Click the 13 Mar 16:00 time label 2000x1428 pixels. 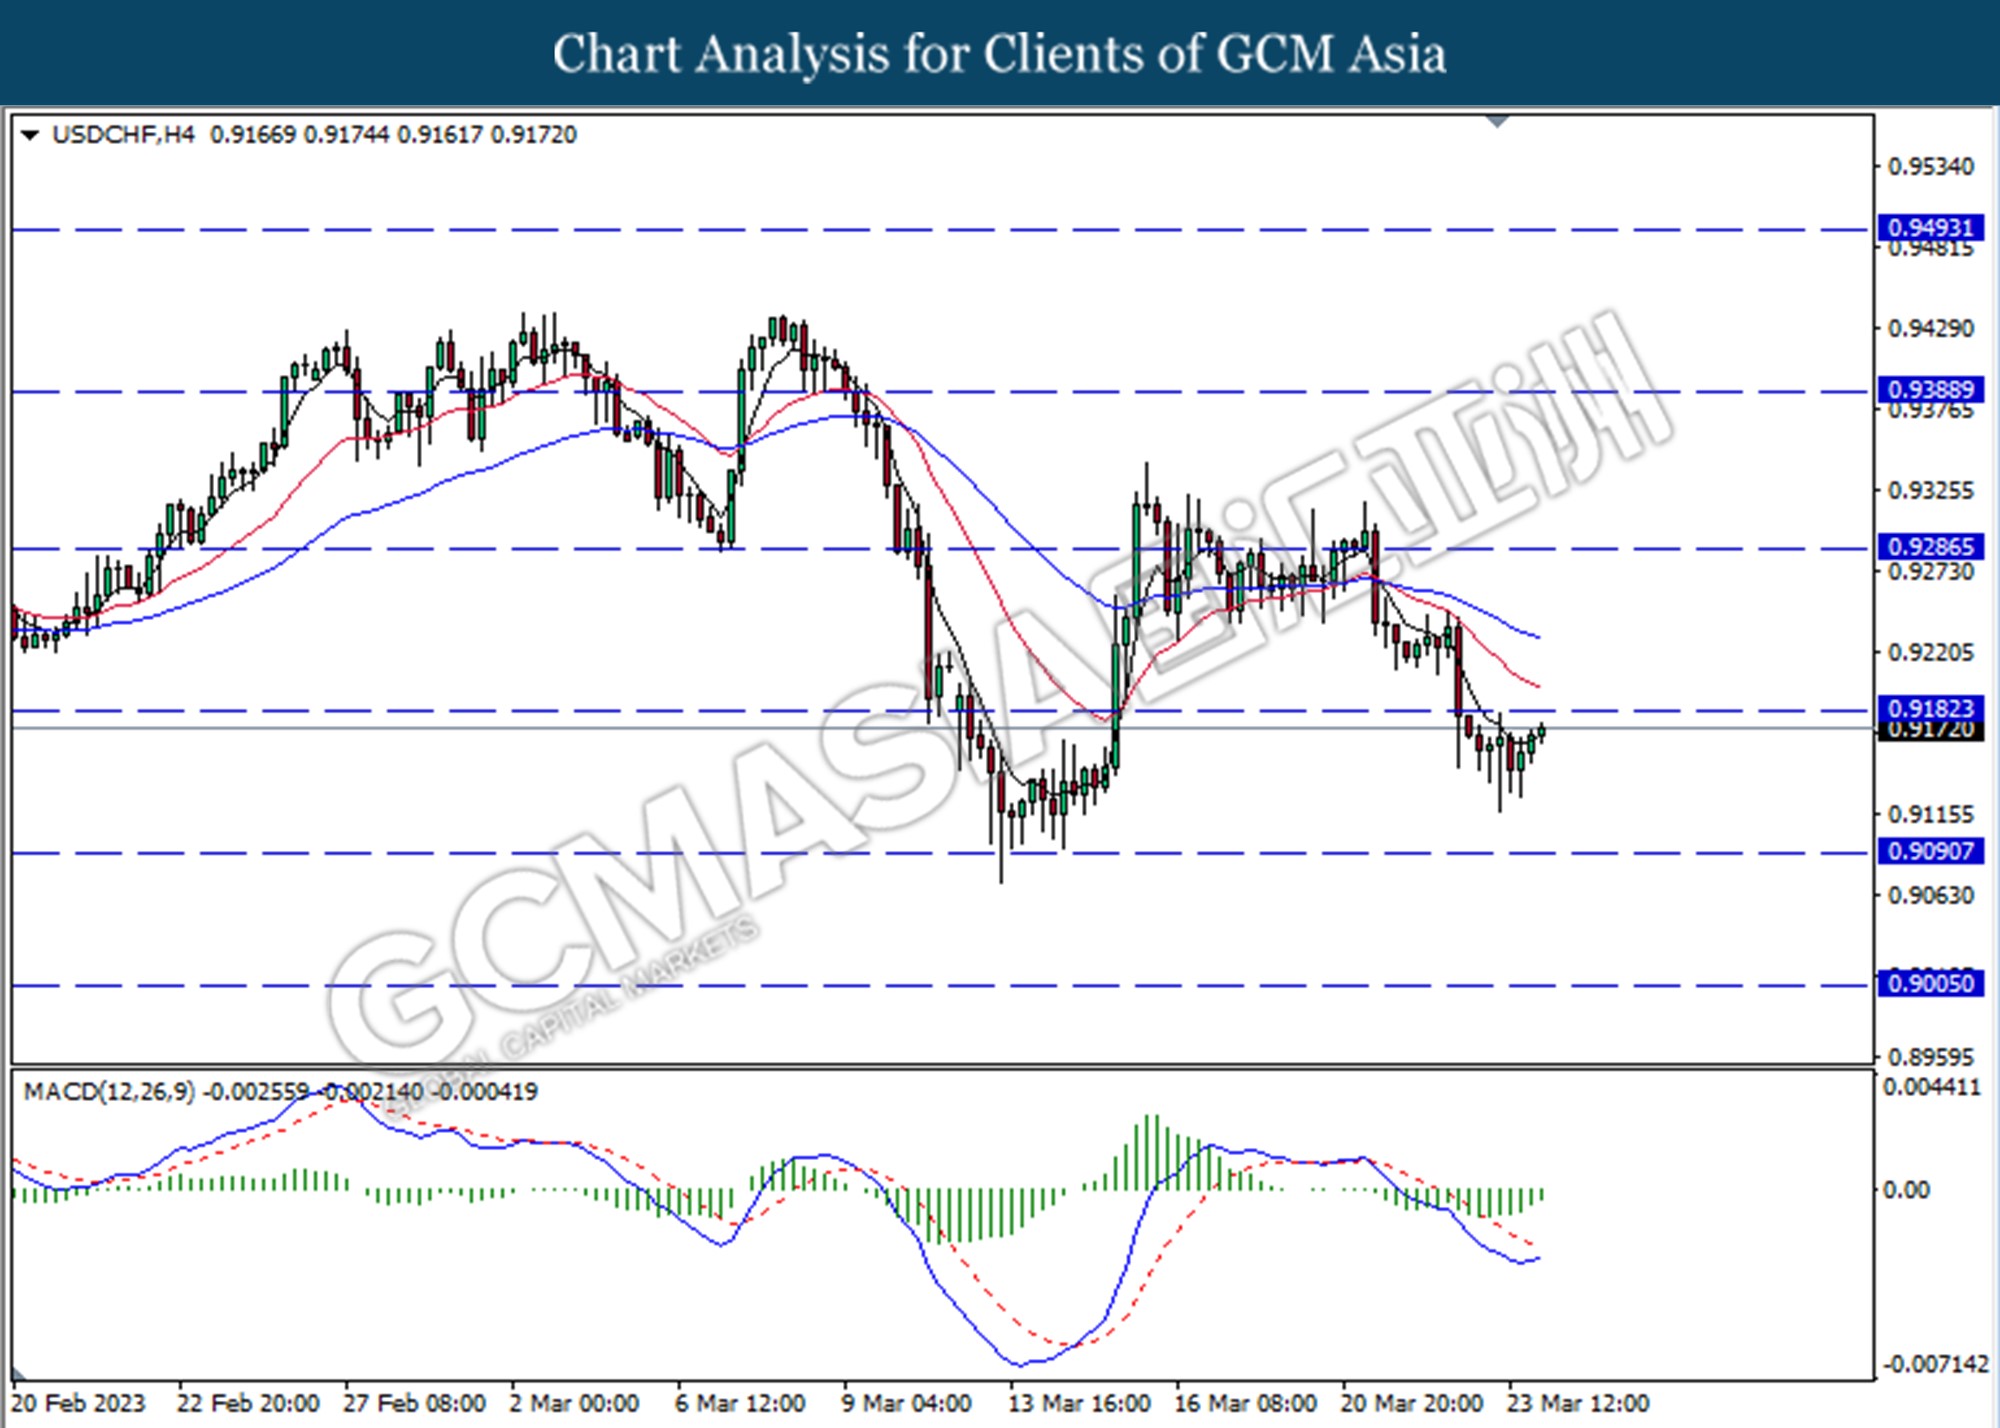[x=1079, y=1404]
